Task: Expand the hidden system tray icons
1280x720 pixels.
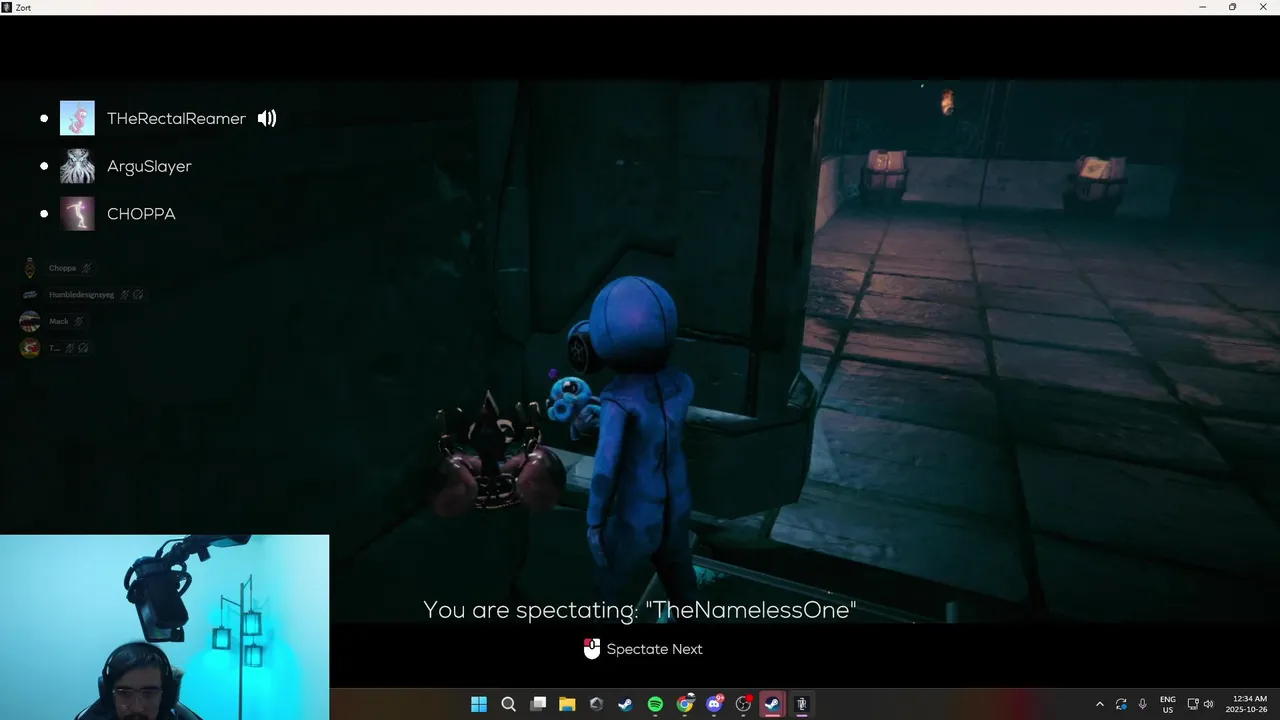Action: 1100,704
